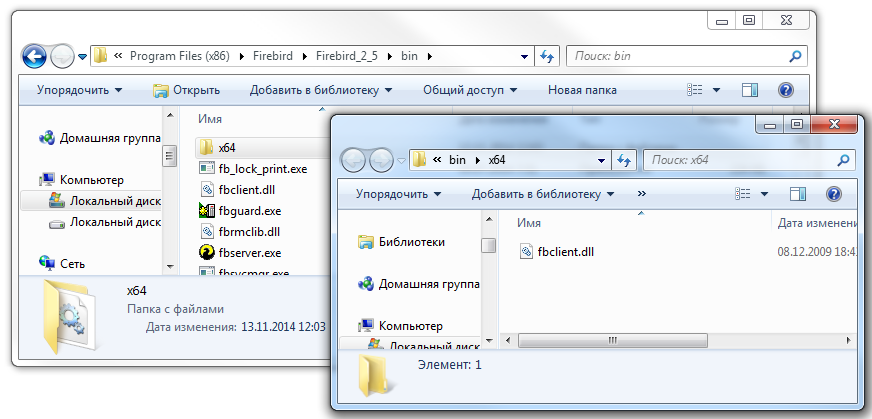The height and width of the screenshot is (419, 872).
Task: Open the help icon in the bin window
Action: tap(785, 90)
